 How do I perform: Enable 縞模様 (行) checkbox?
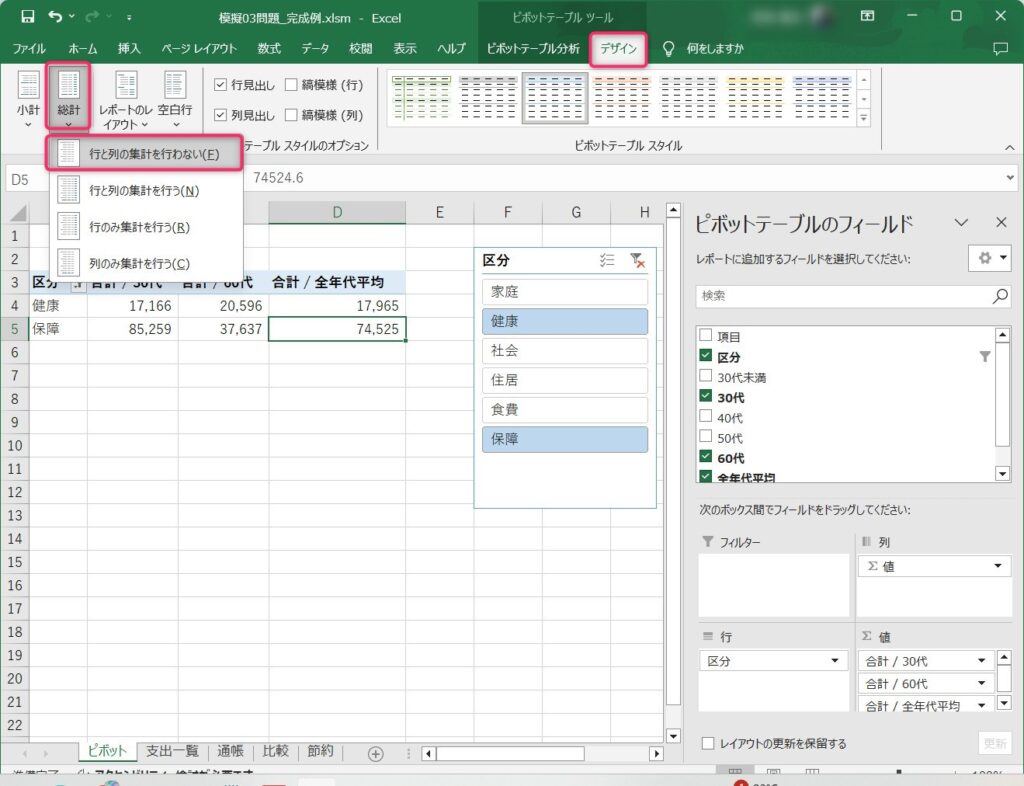[291, 85]
